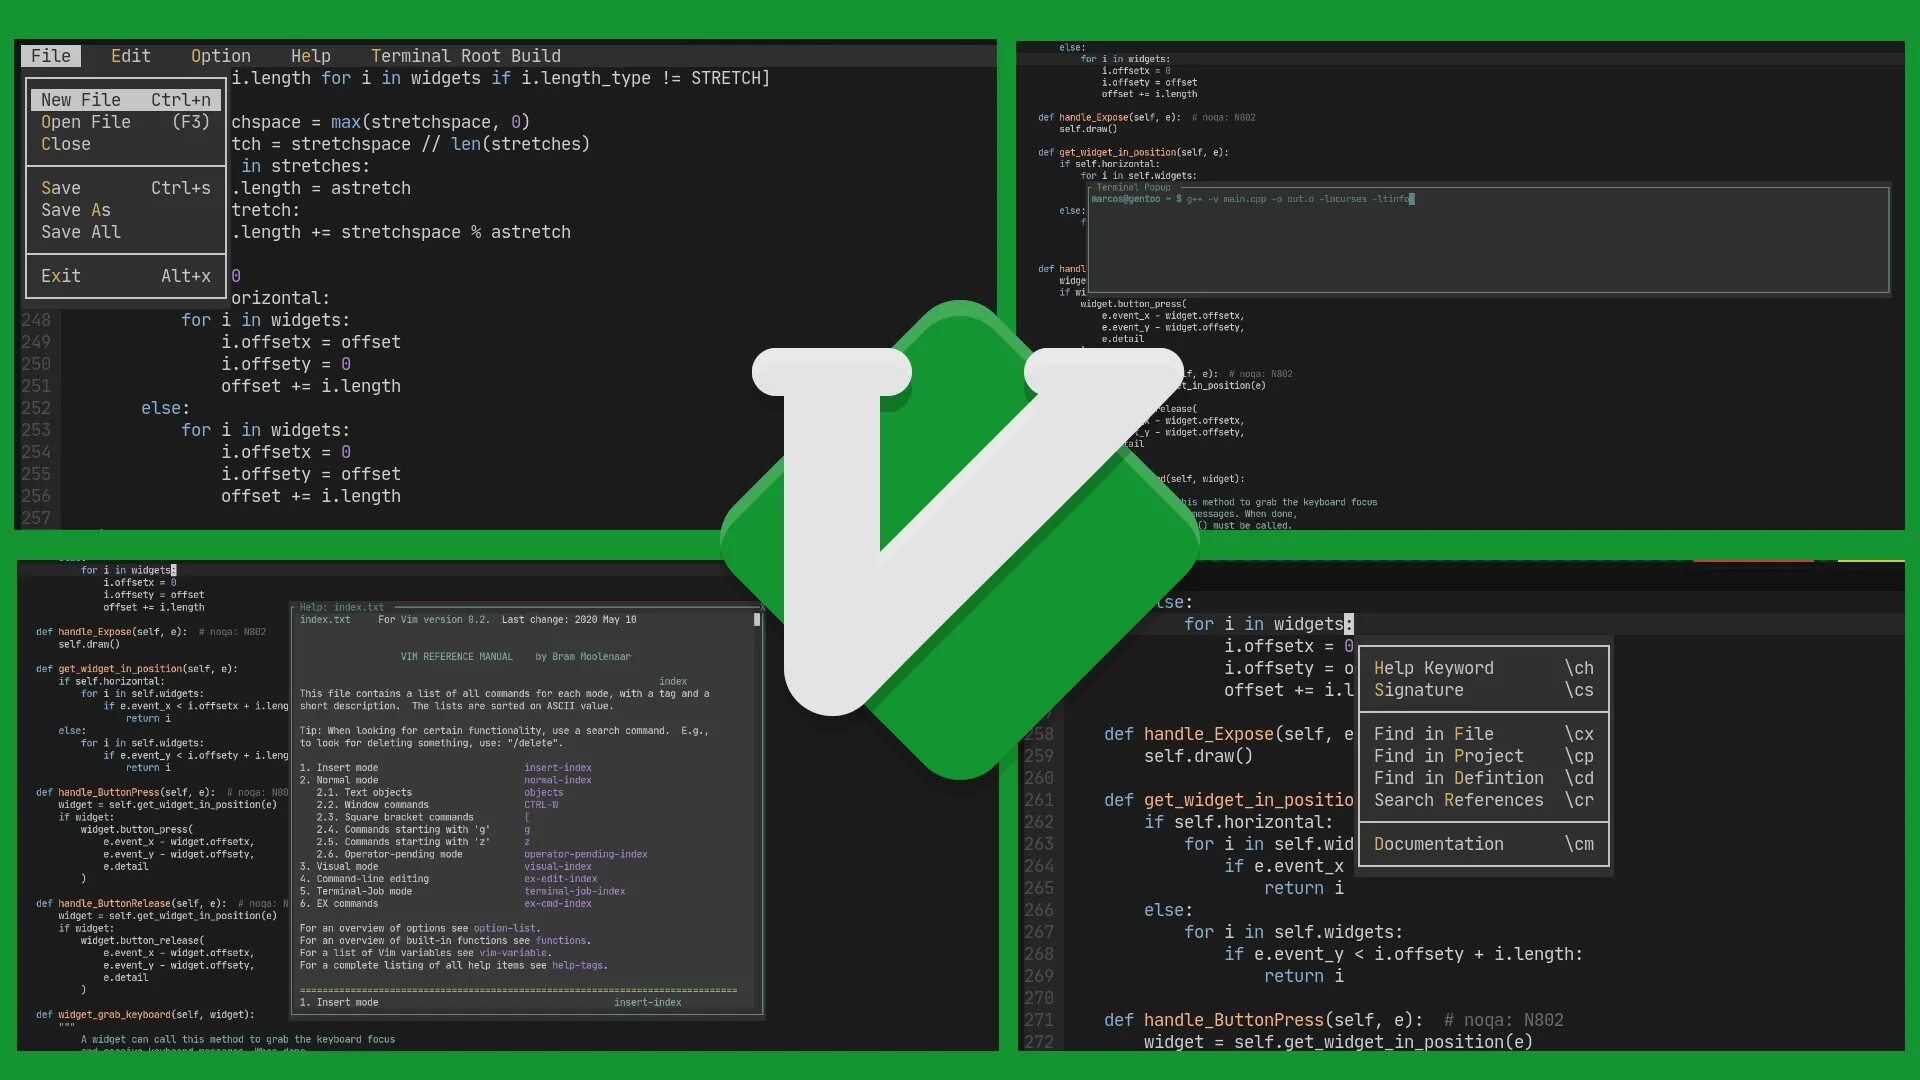This screenshot has width=1920, height=1080.
Task: Click the help popup scrollbar thumb
Action: pyautogui.click(x=757, y=620)
